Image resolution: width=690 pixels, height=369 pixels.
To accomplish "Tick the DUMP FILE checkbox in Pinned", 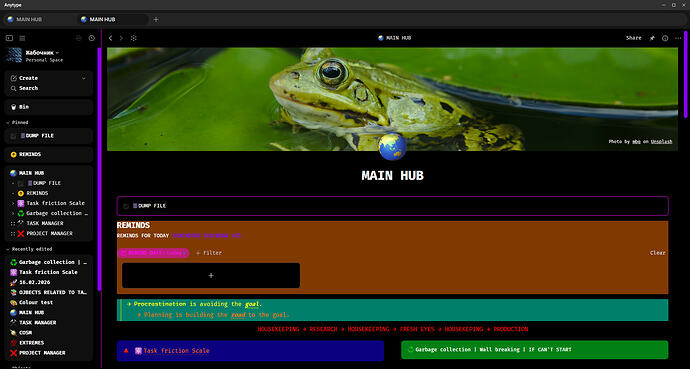I will point(13,136).
